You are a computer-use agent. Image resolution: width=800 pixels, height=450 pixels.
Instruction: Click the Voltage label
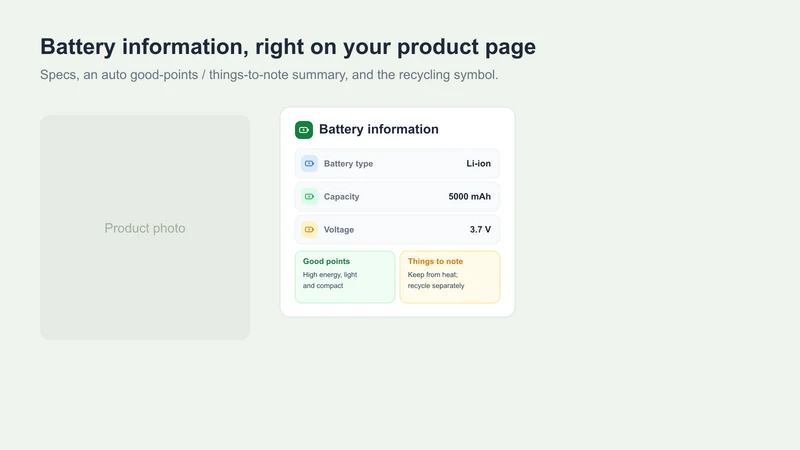(339, 230)
